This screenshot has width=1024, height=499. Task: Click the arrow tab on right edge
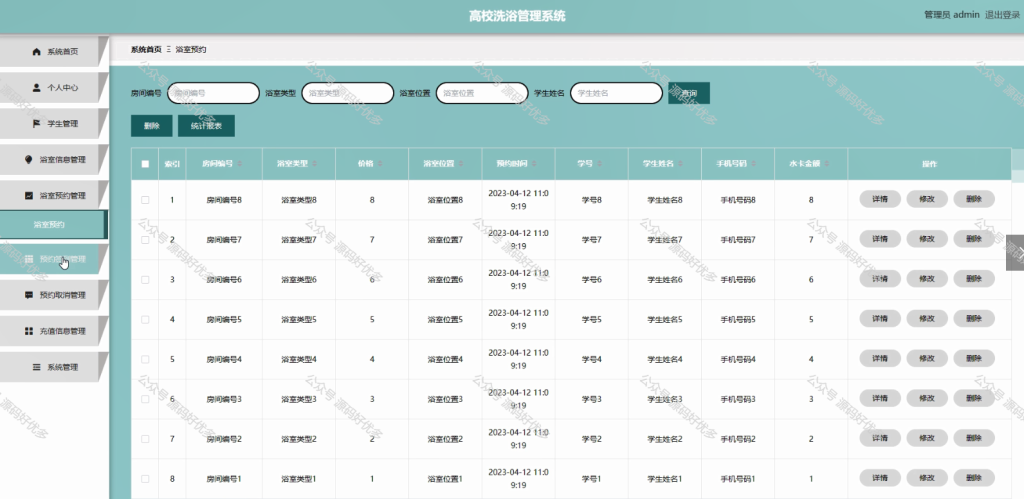tap(1016, 252)
